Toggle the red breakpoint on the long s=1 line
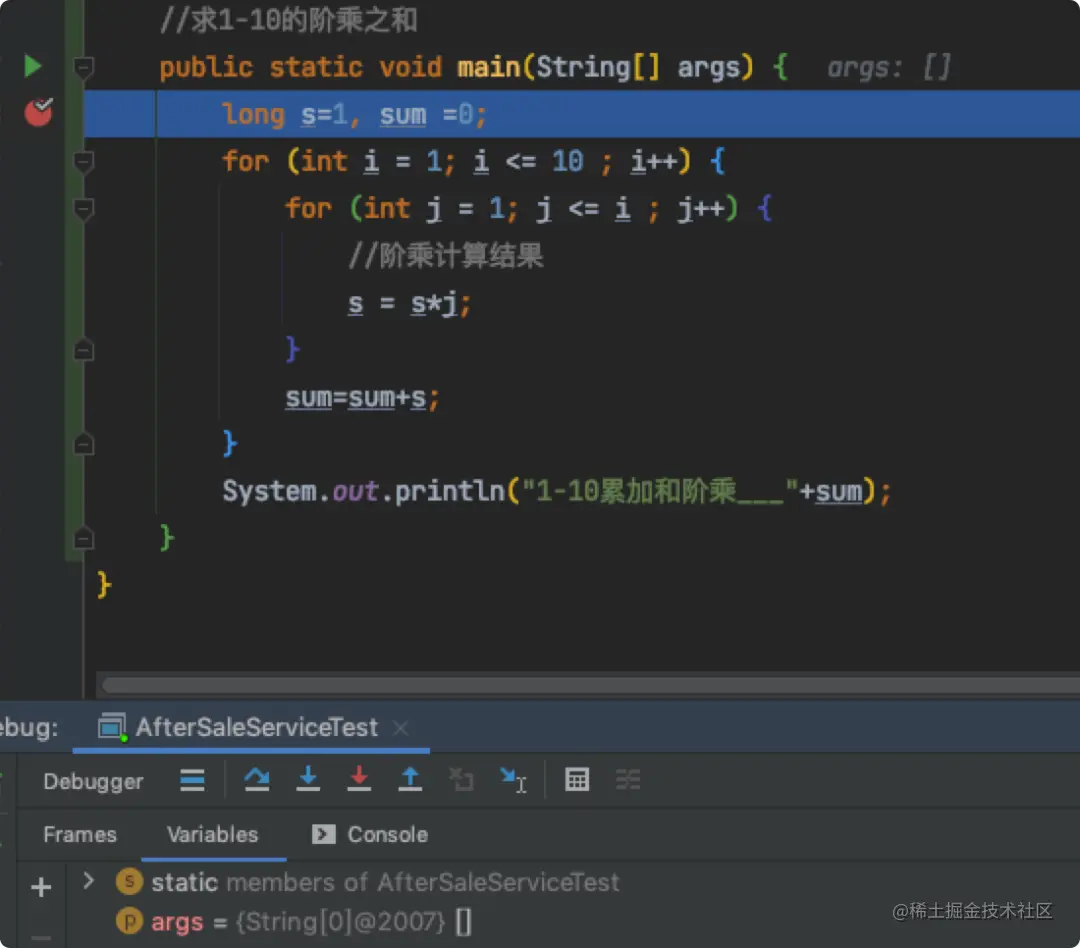The image size is (1080, 948). coord(39,112)
